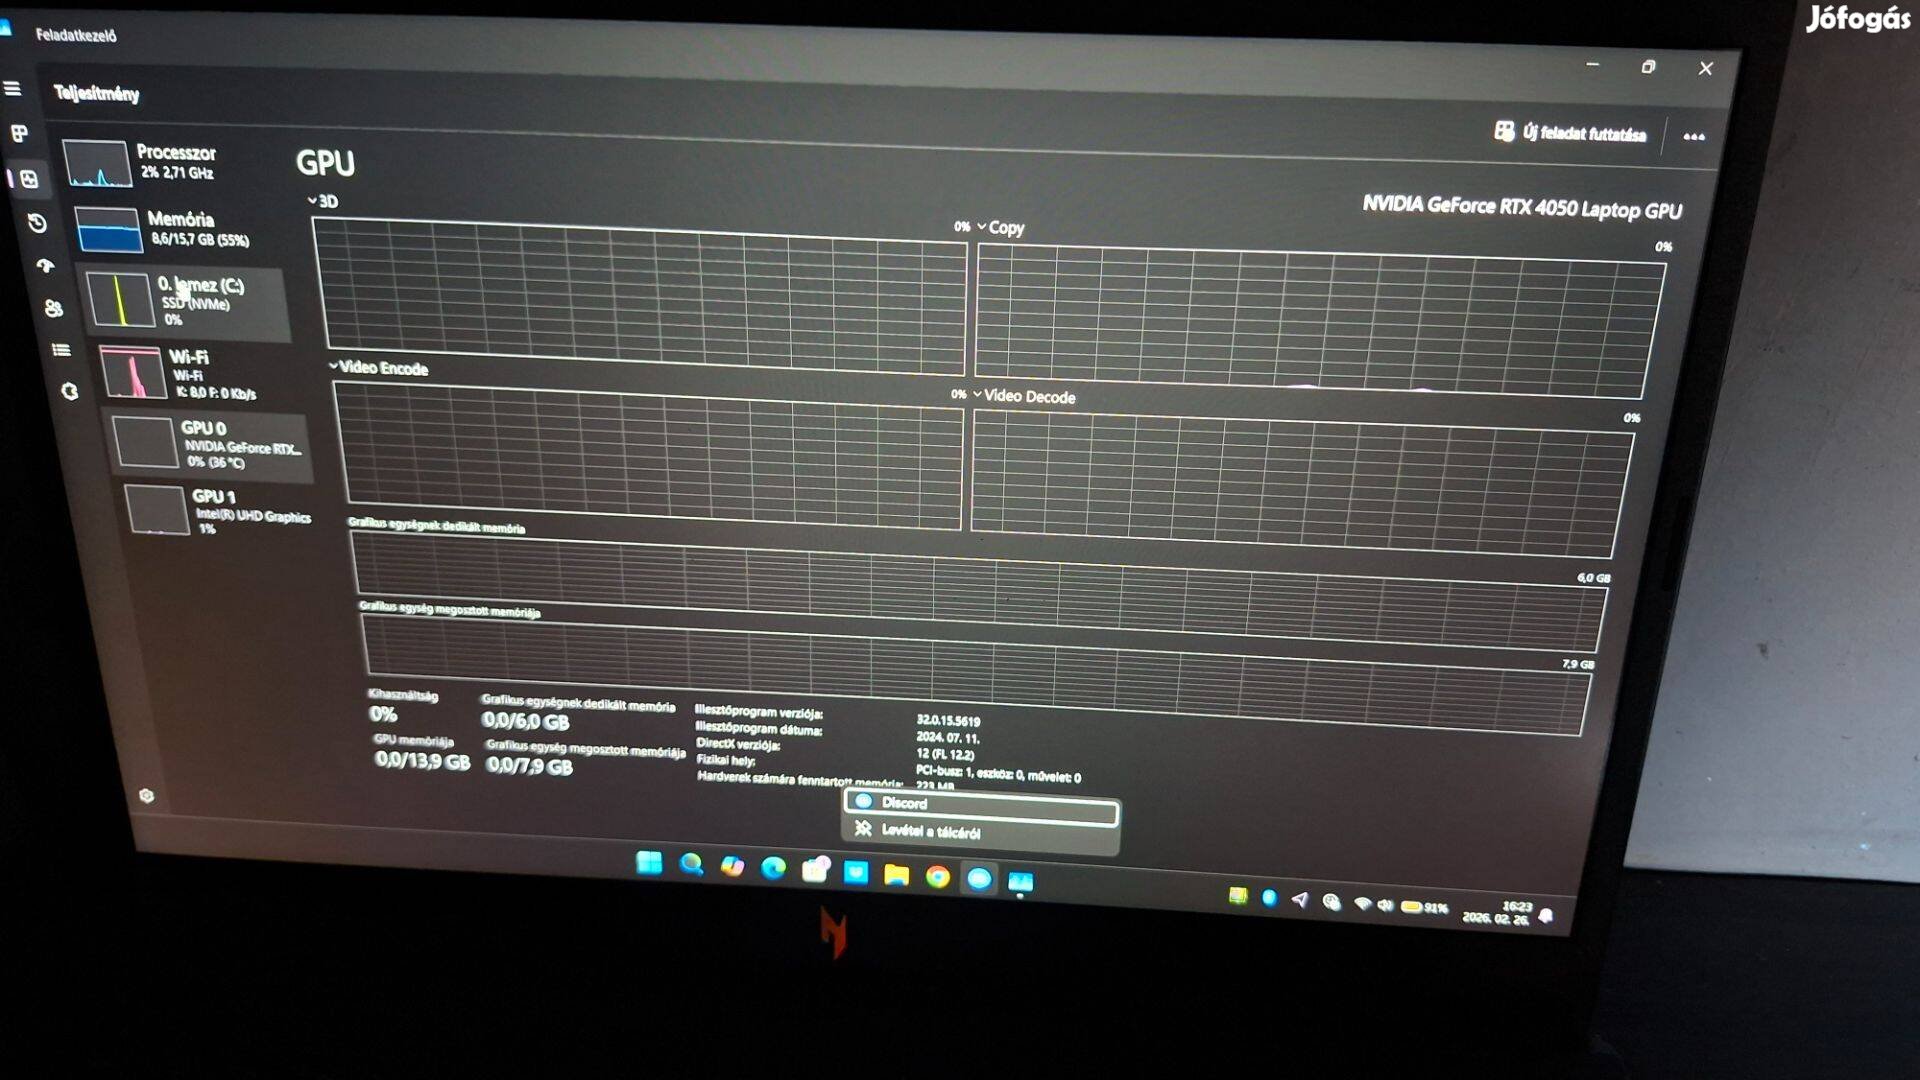
Task: Select GPU 0 NVIDIA GeForce RTX in sidebar
Action: (210, 443)
